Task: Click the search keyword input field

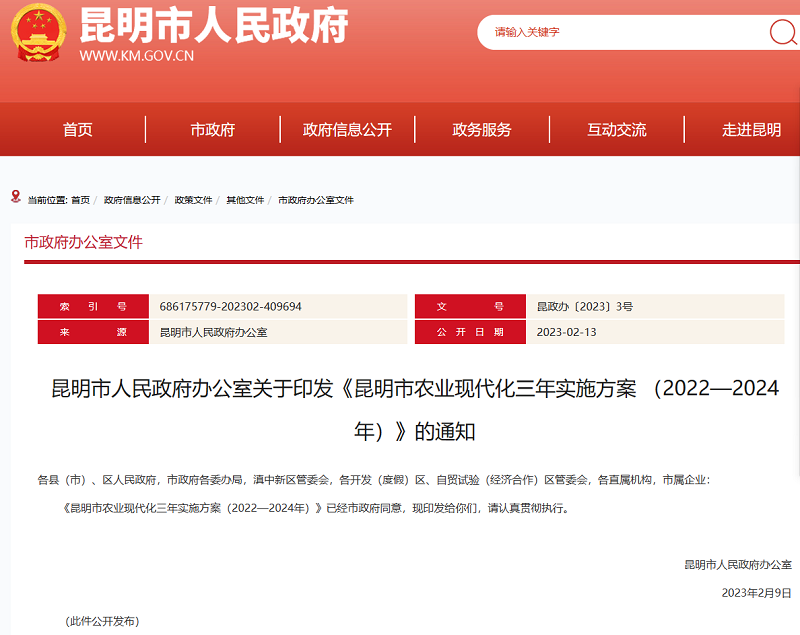Action: (625, 32)
